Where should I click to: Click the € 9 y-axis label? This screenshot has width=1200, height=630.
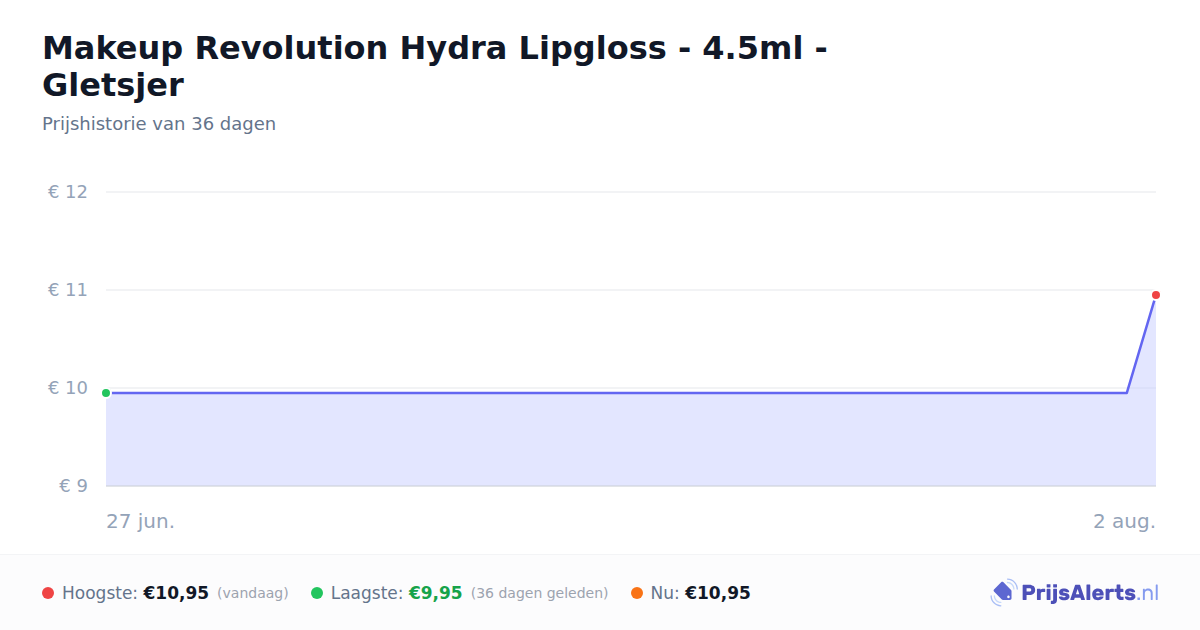point(74,486)
